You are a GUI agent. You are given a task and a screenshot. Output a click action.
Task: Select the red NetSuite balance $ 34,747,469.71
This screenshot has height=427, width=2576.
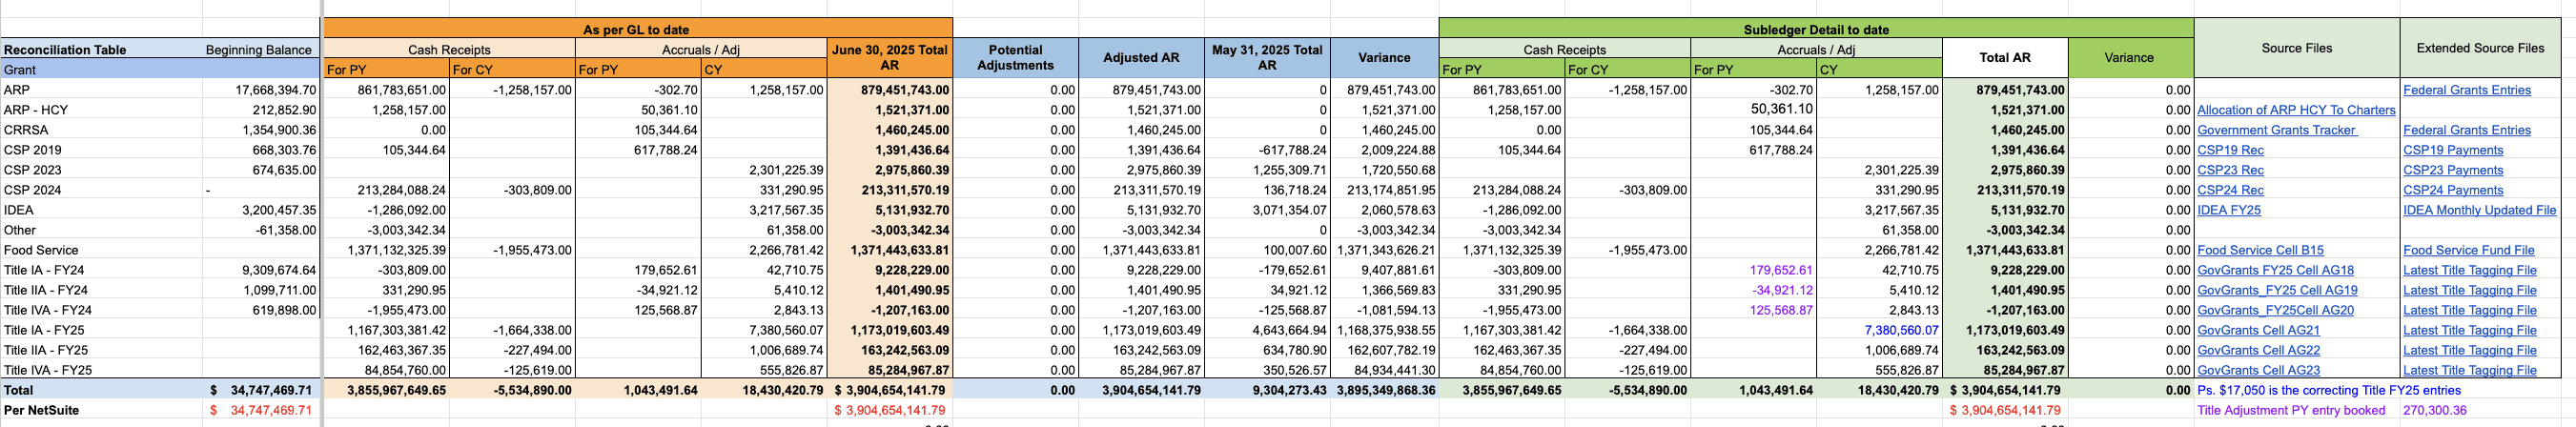pyautogui.click(x=261, y=410)
